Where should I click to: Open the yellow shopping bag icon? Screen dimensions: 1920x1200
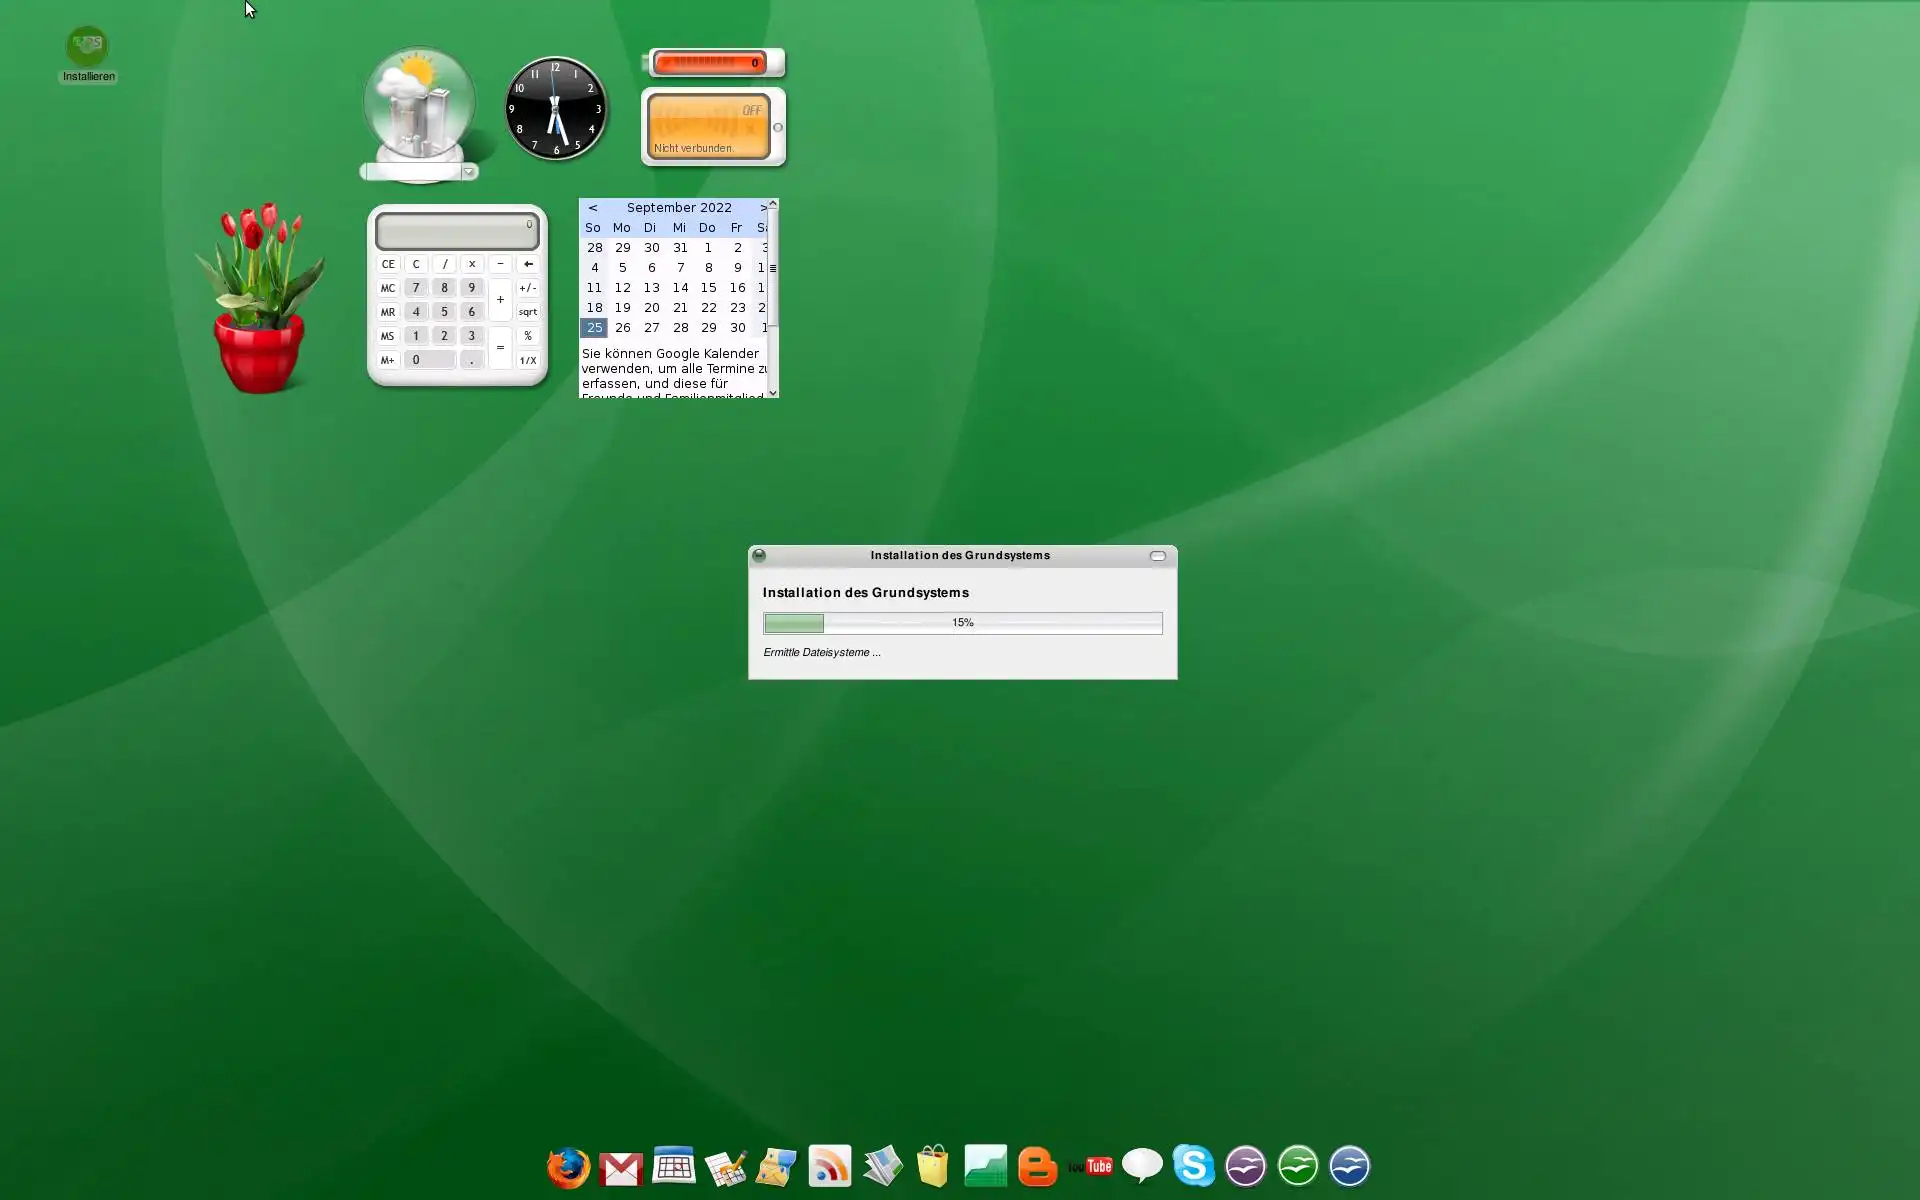click(x=932, y=1166)
